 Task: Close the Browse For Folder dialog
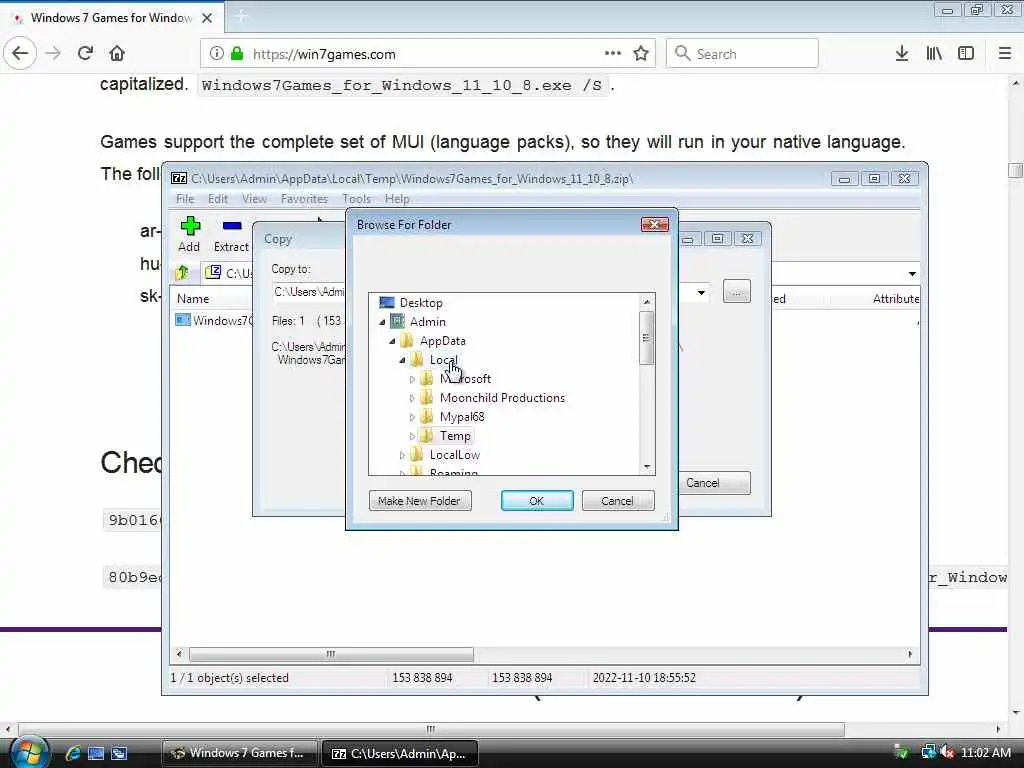coord(654,225)
